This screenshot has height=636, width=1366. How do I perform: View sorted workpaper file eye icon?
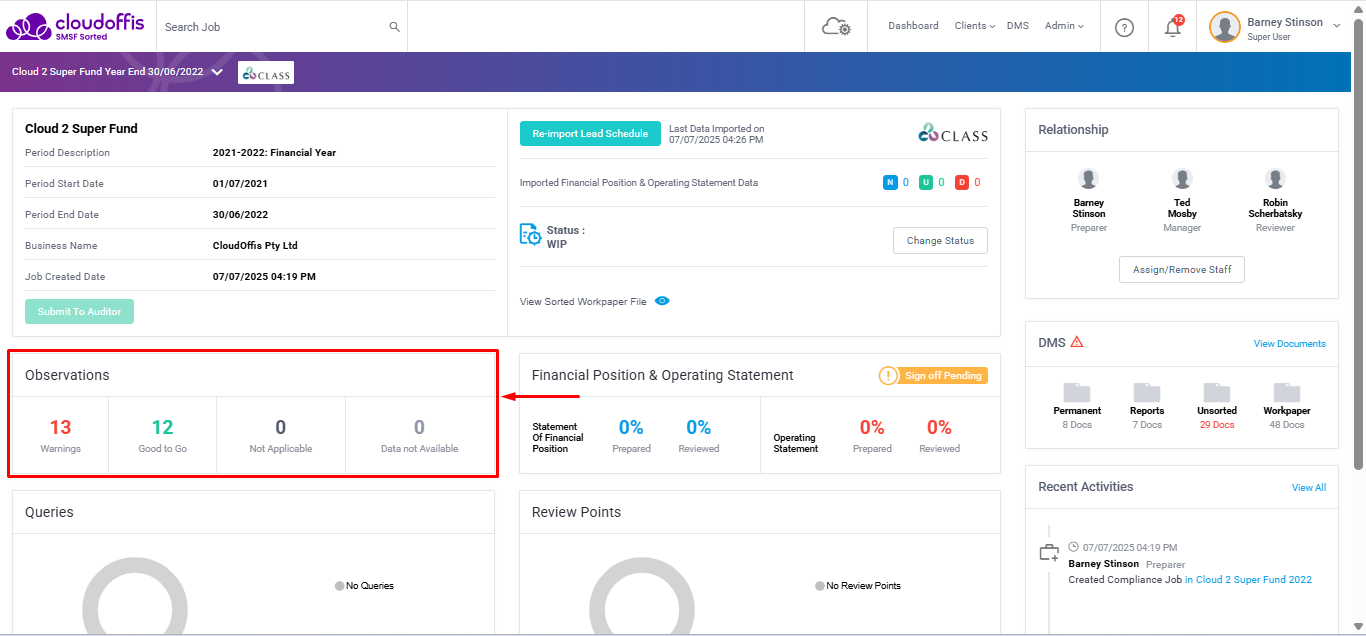(662, 301)
